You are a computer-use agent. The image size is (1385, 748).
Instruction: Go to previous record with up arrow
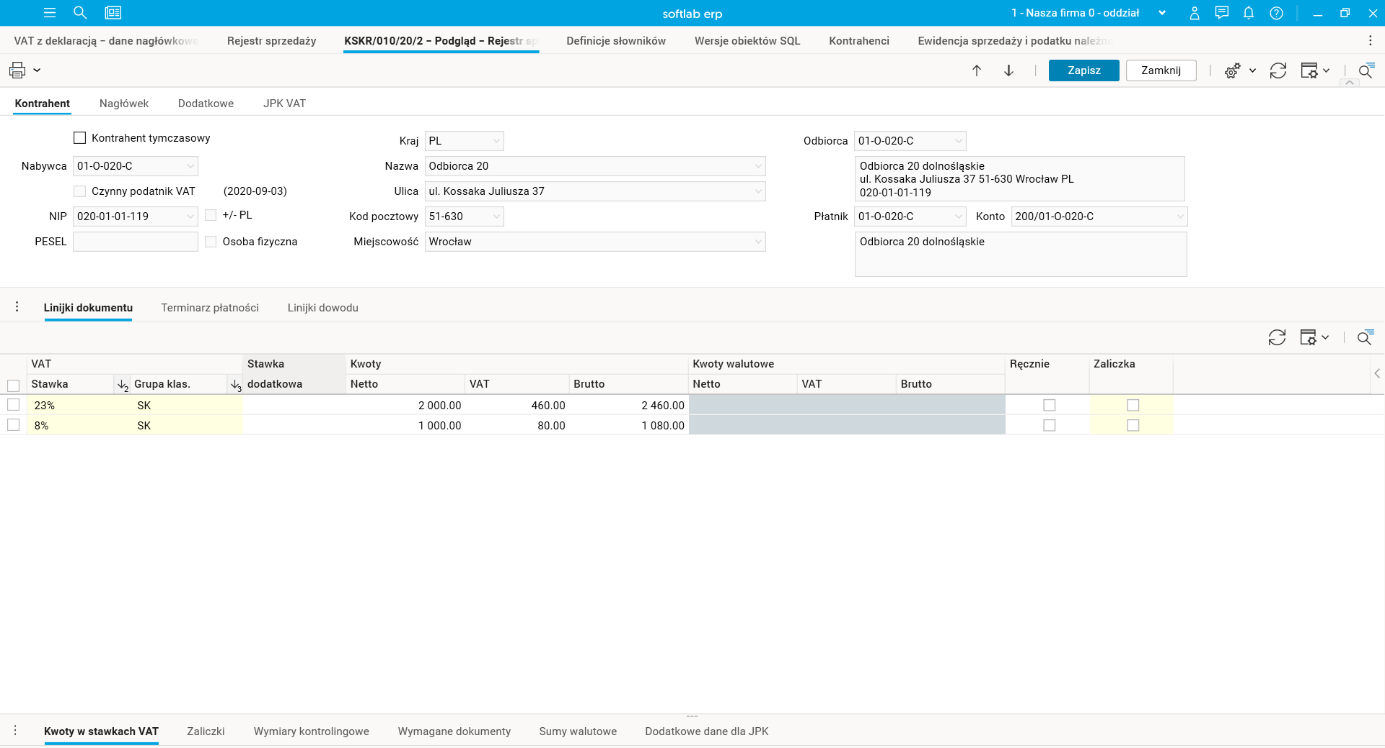[977, 70]
